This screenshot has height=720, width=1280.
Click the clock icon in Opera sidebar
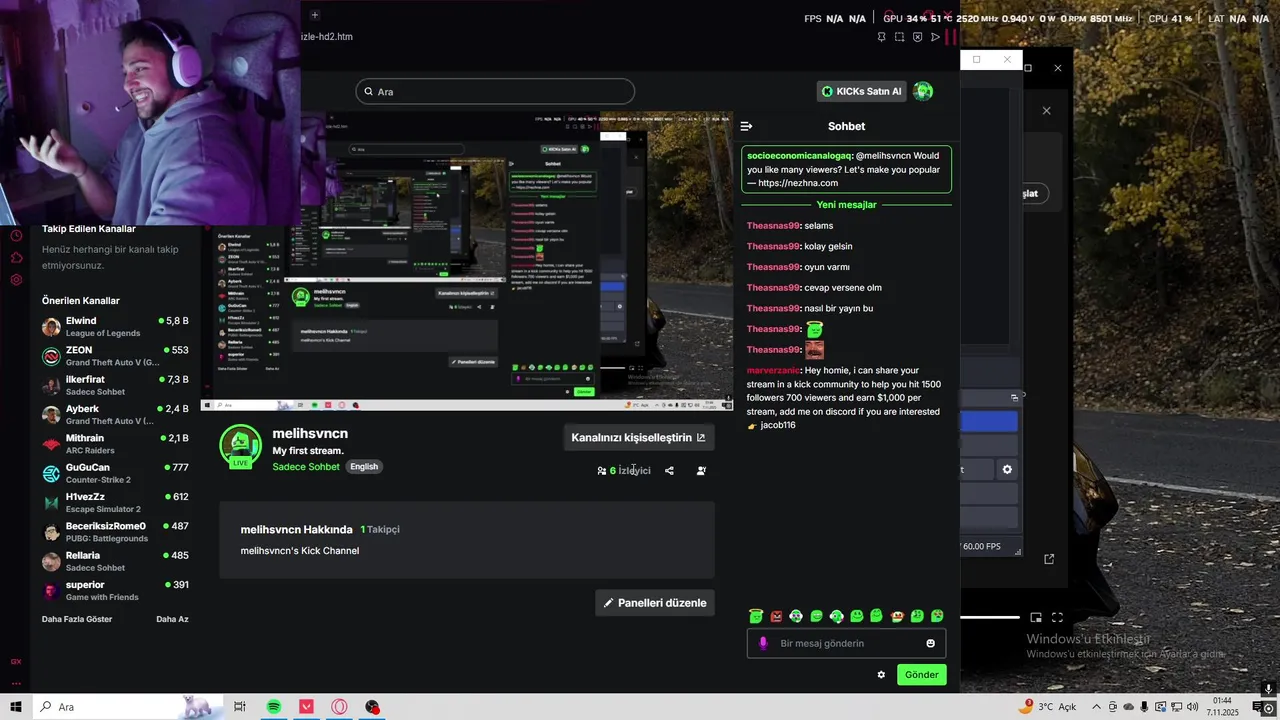point(16,236)
